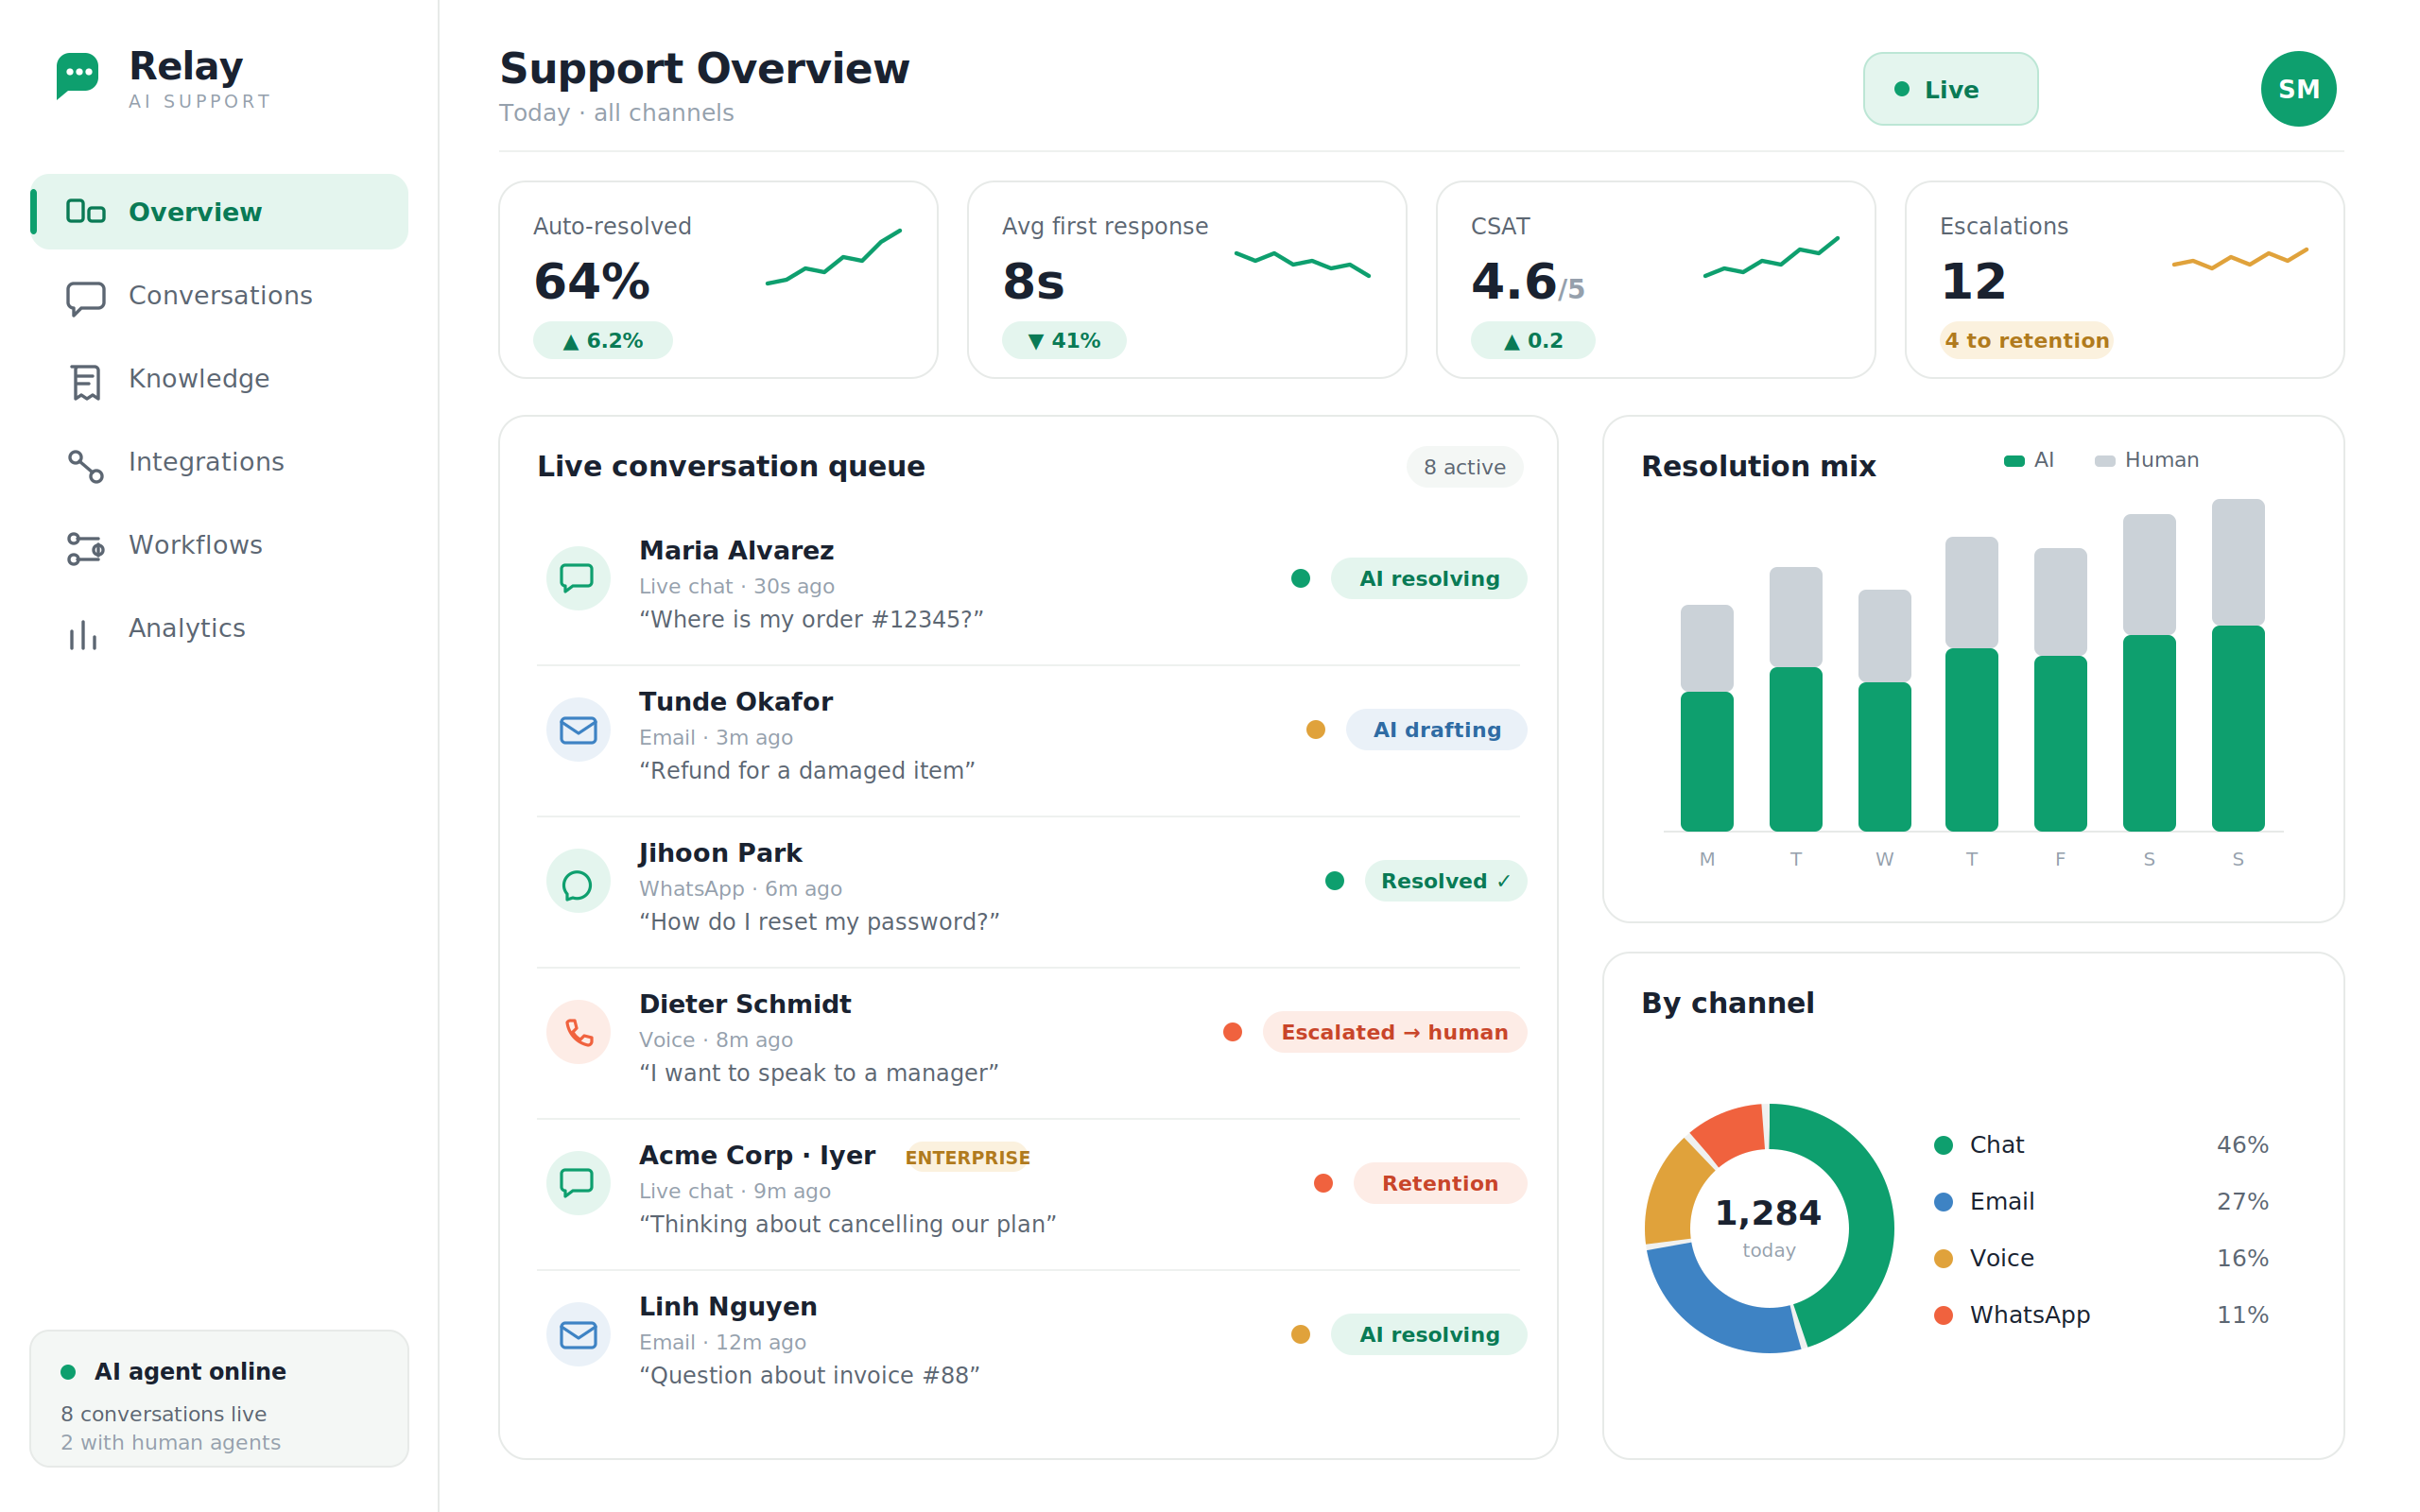The width and height of the screenshot is (2420, 1512).
Task: Click the Overview dashboard icon in sidebar
Action: click(85, 212)
